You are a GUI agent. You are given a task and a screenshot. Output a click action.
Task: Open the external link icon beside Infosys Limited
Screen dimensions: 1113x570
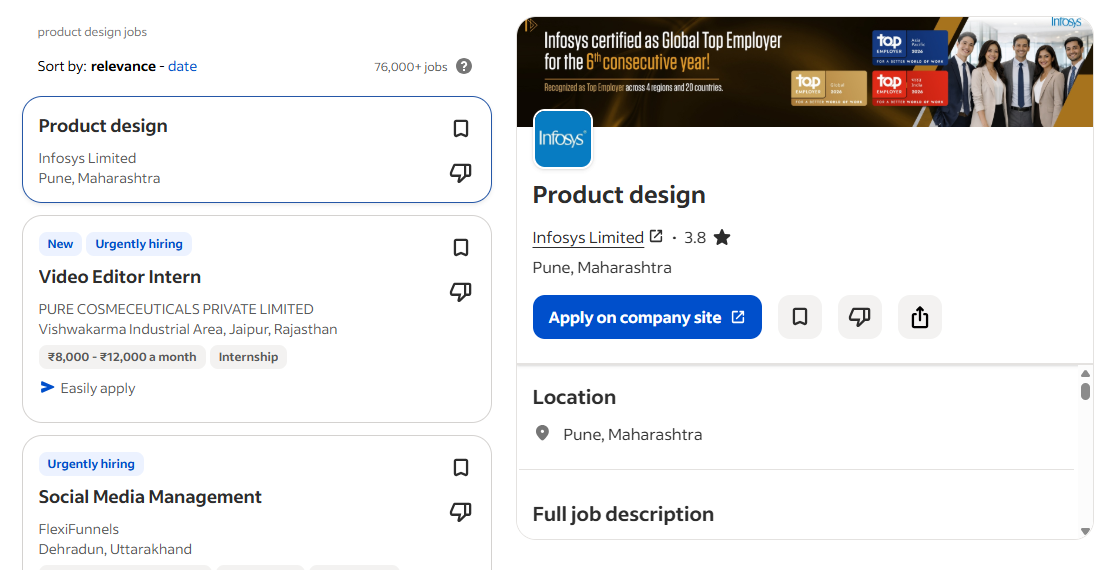coord(656,236)
